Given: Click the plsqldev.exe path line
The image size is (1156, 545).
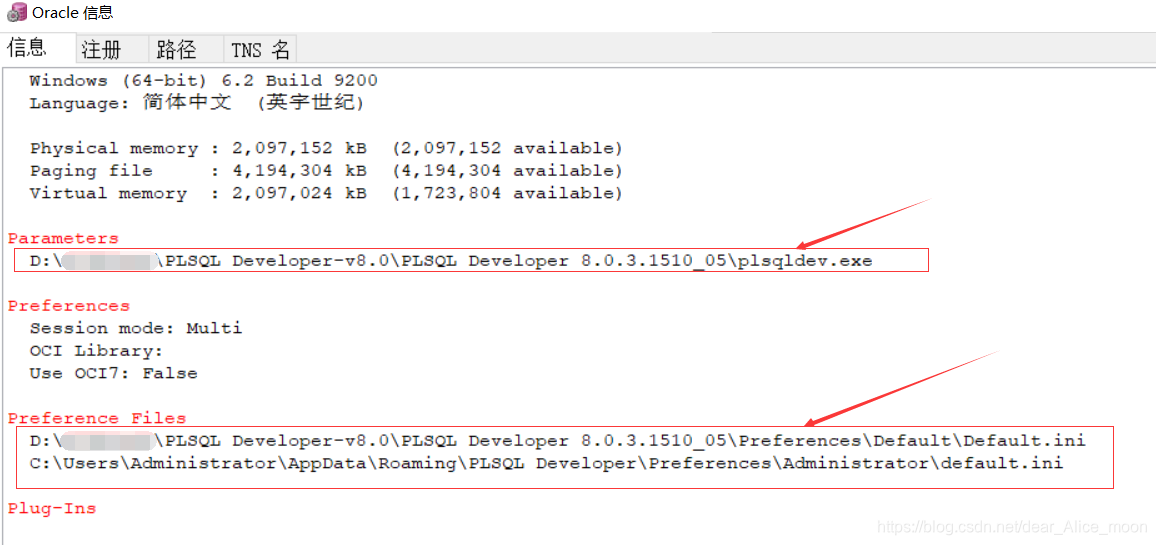Looking at the screenshot, I should coord(450,261).
